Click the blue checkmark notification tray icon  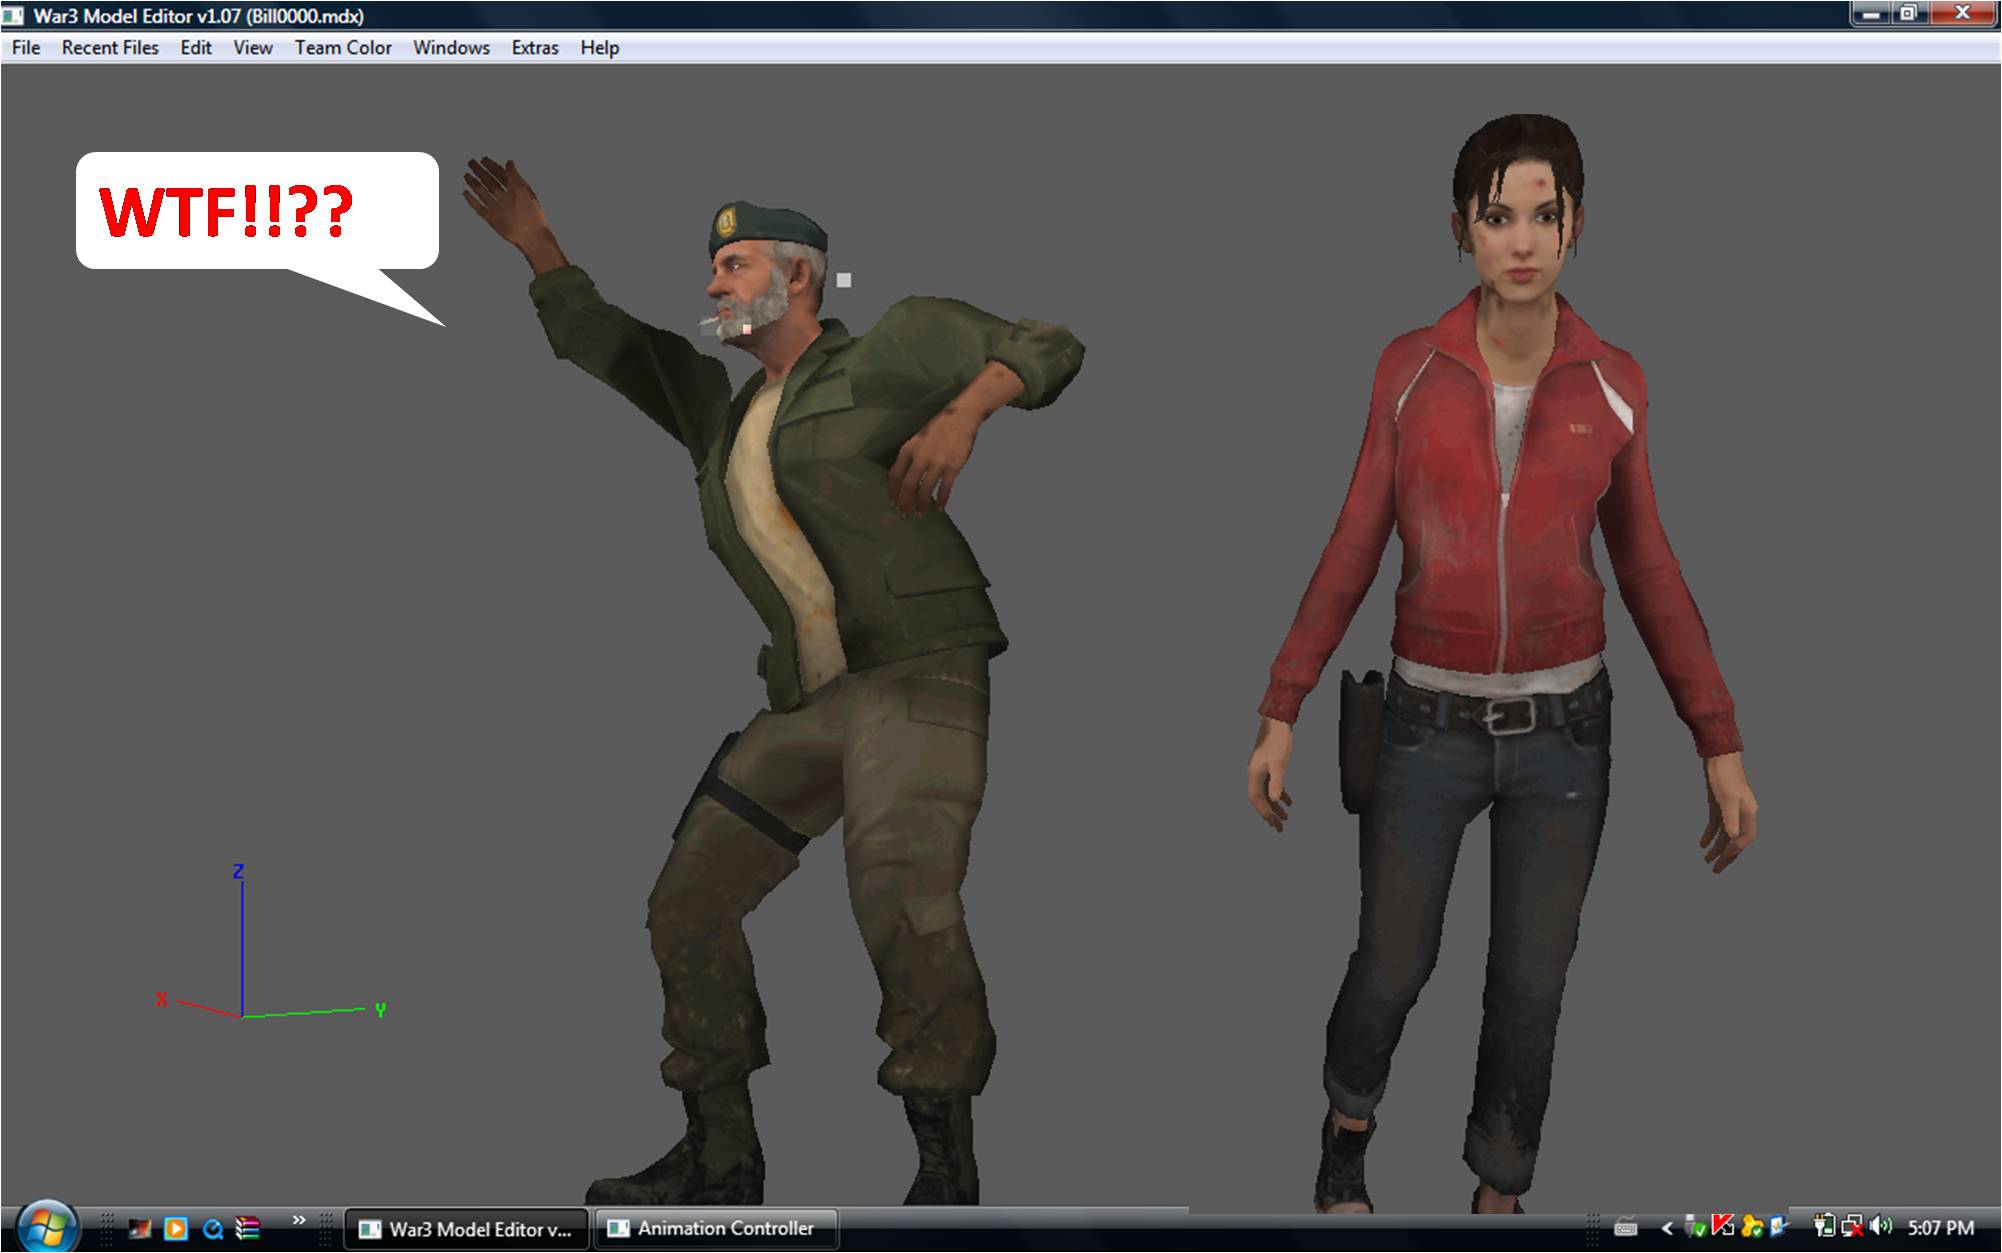[x=1779, y=1226]
